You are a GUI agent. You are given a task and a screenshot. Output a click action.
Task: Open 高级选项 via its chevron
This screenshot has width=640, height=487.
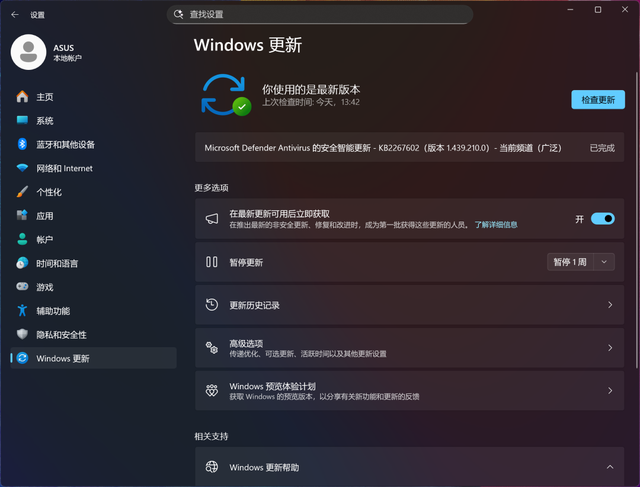tap(610, 348)
